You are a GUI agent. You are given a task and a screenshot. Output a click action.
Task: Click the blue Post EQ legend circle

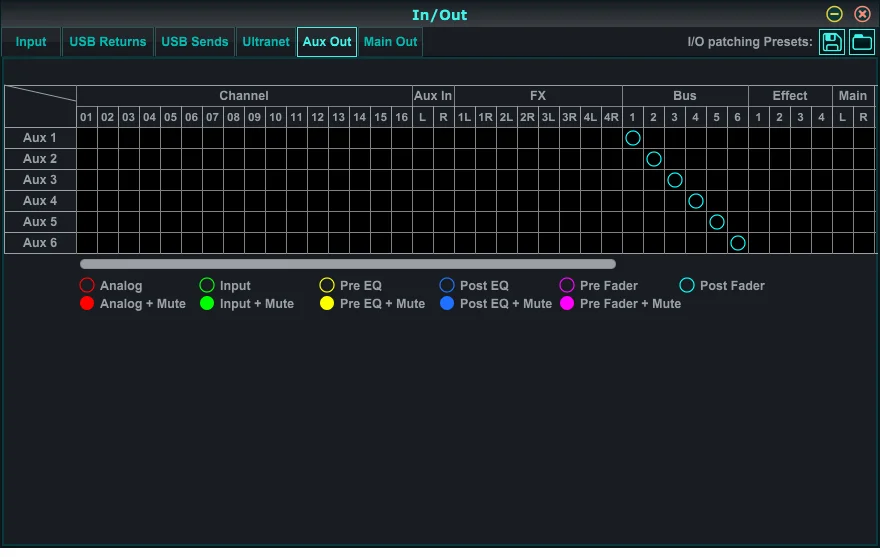point(447,285)
